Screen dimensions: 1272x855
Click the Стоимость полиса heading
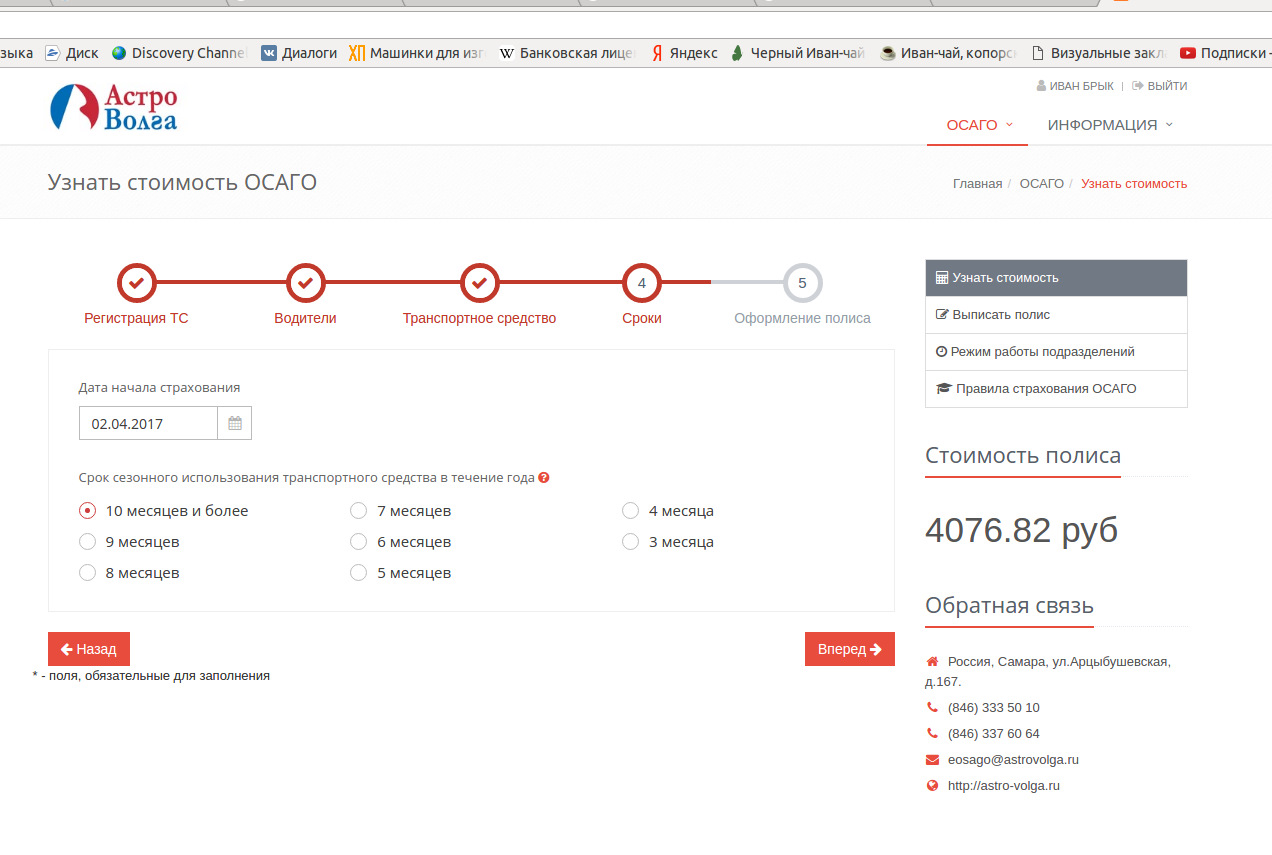(1023, 456)
